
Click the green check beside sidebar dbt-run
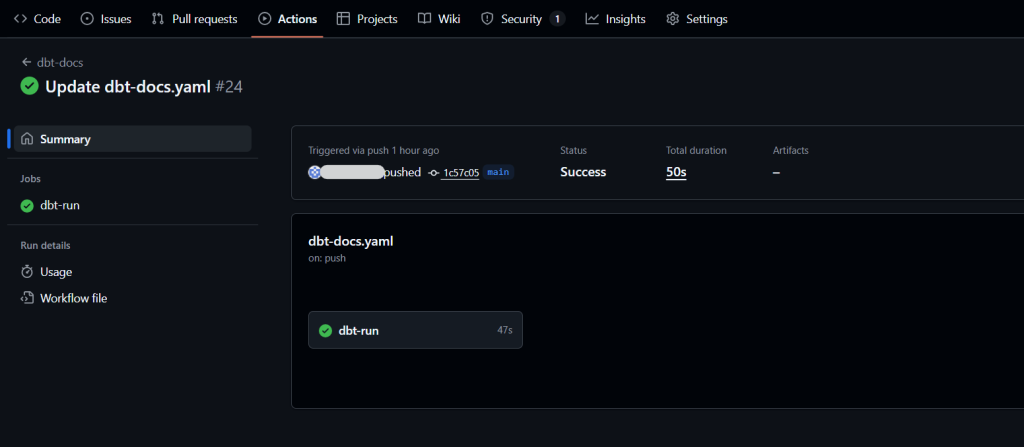(x=27, y=205)
